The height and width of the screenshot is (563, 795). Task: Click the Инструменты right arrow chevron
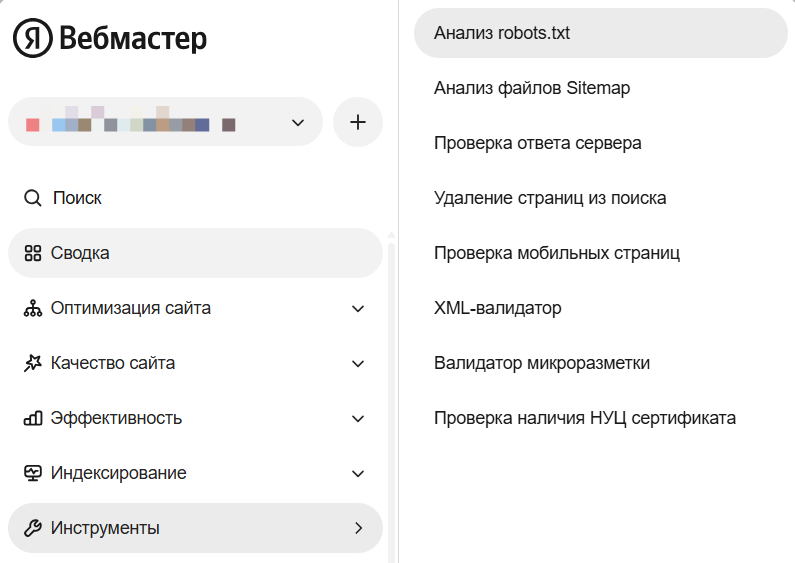pos(358,528)
